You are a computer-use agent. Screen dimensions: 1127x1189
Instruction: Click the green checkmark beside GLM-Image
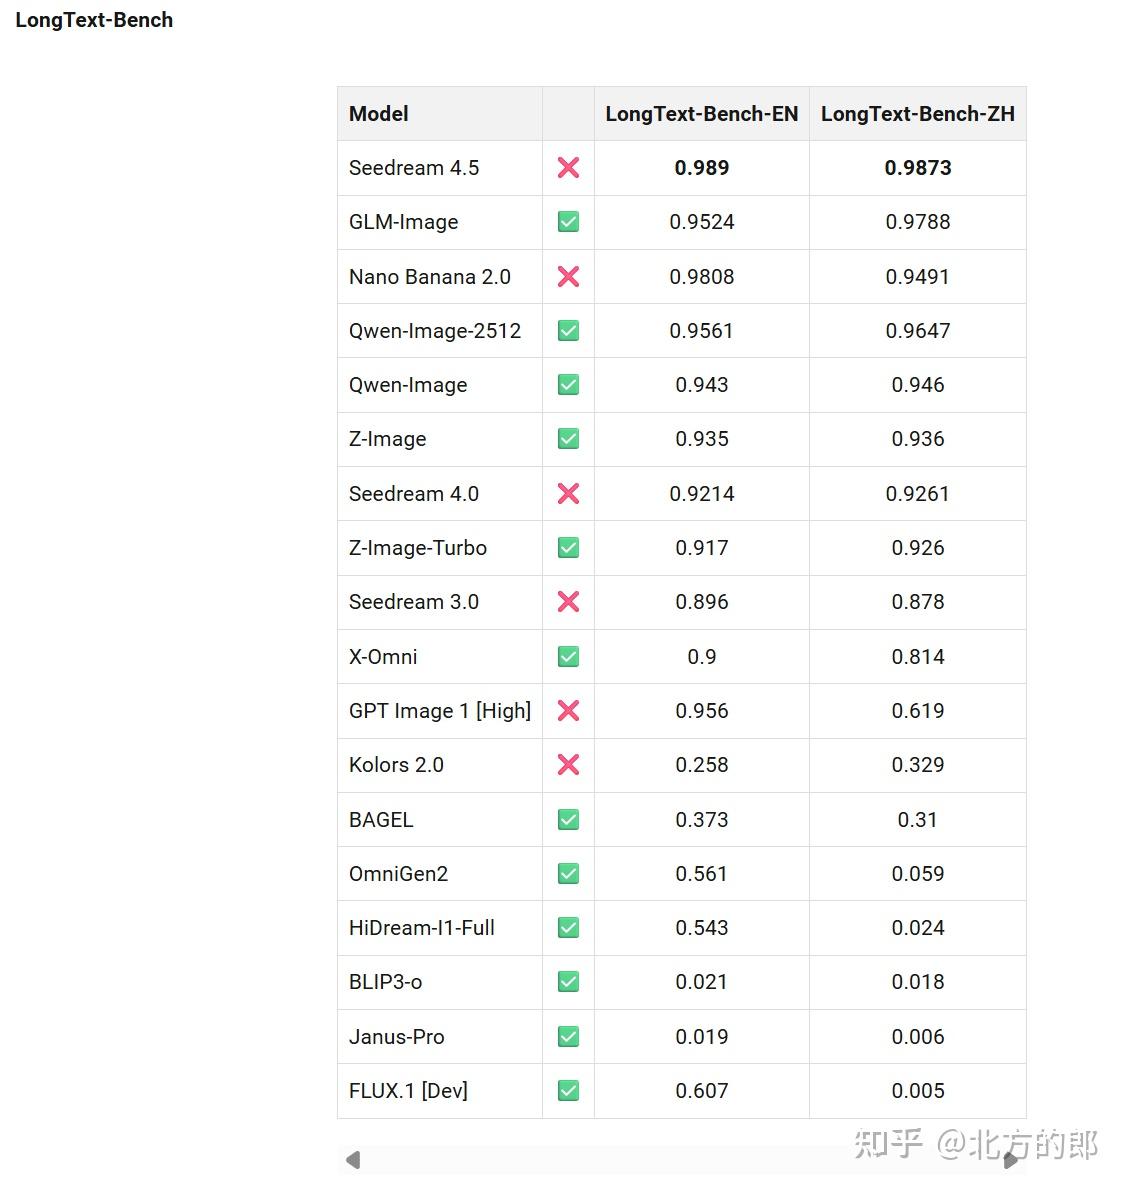coord(568,222)
